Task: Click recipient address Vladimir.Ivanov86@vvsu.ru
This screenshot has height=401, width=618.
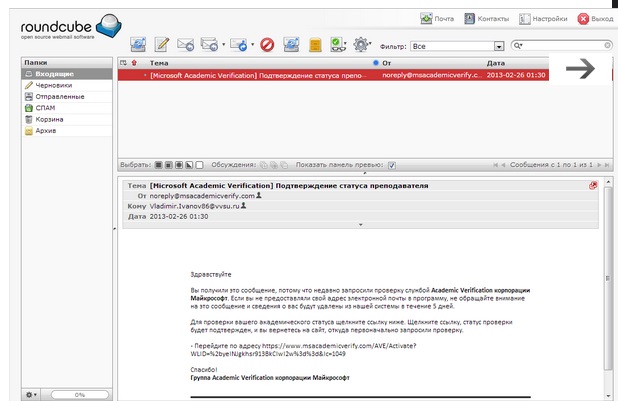Action: [x=194, y=206]
